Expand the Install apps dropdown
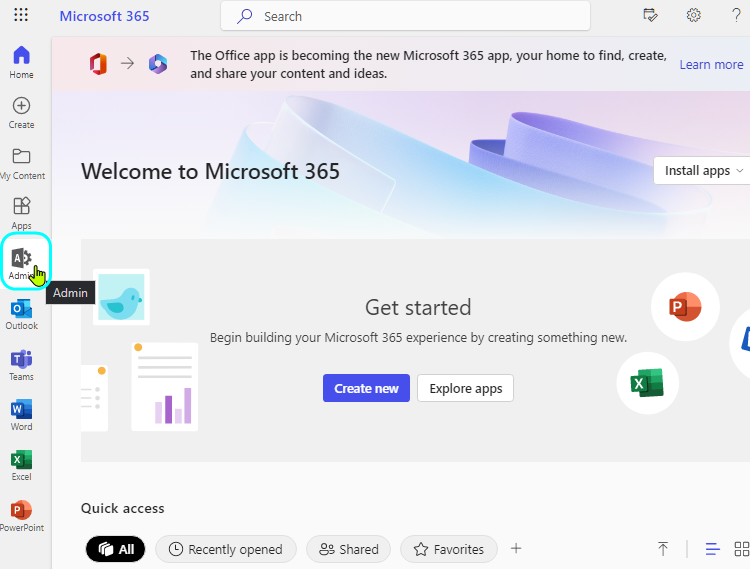This screenshot has height=569, width=750. coord(702,171)
